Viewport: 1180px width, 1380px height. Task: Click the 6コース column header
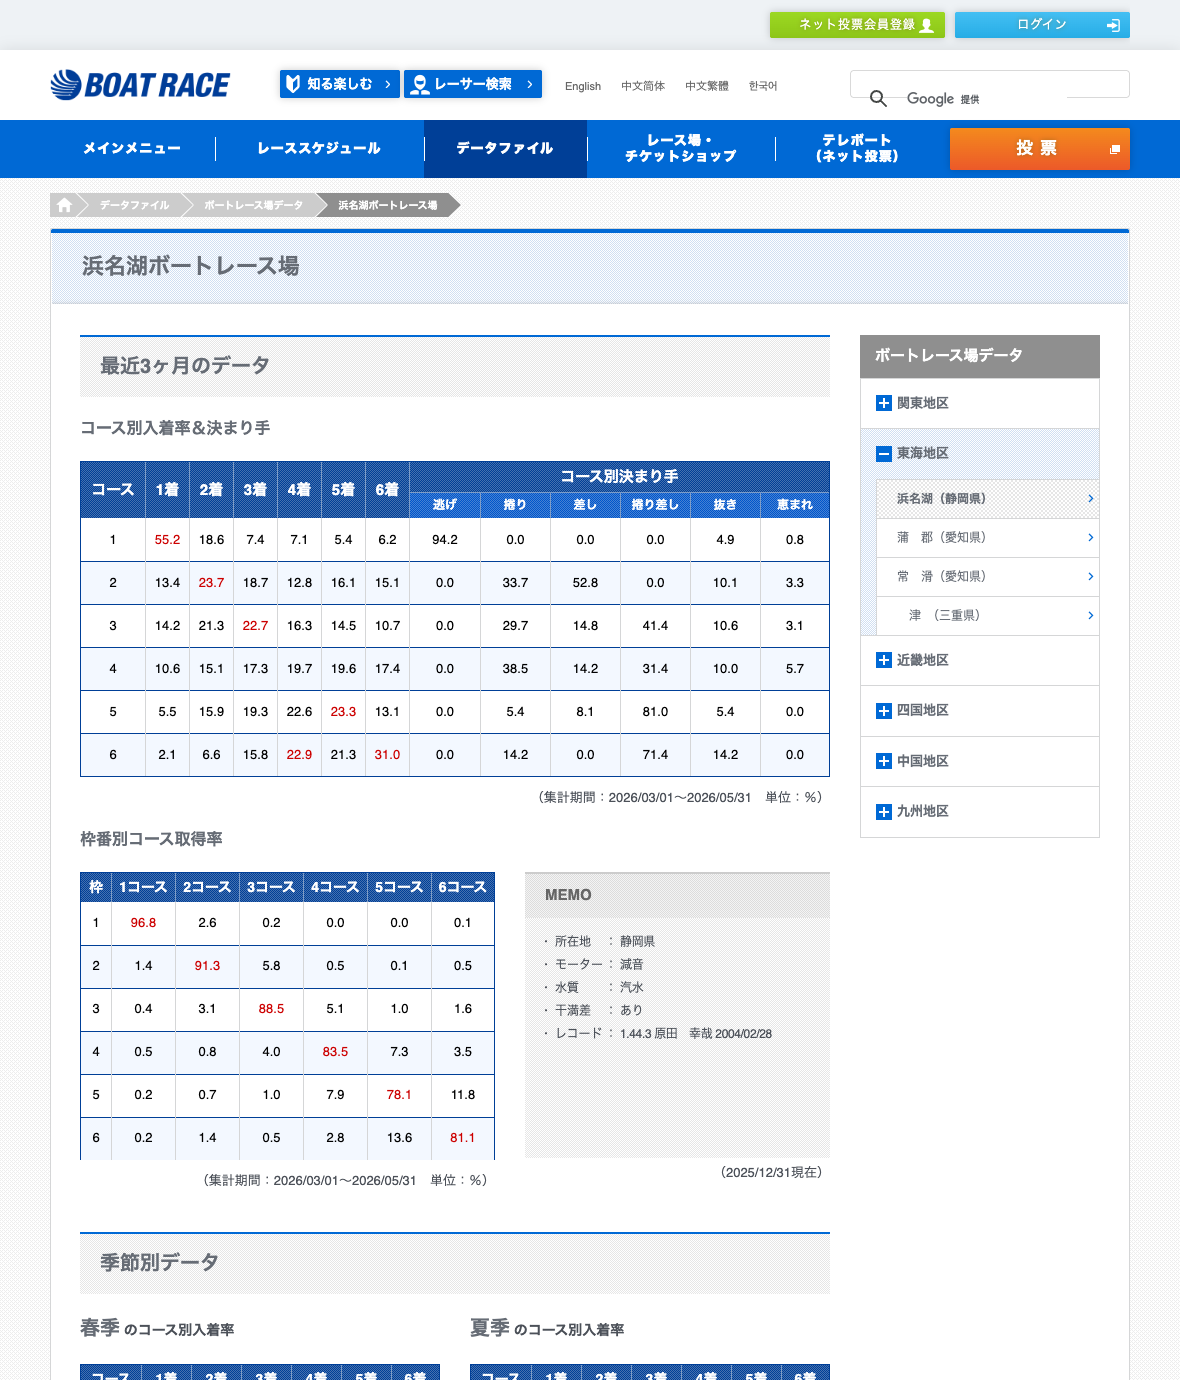pos(463,887)
